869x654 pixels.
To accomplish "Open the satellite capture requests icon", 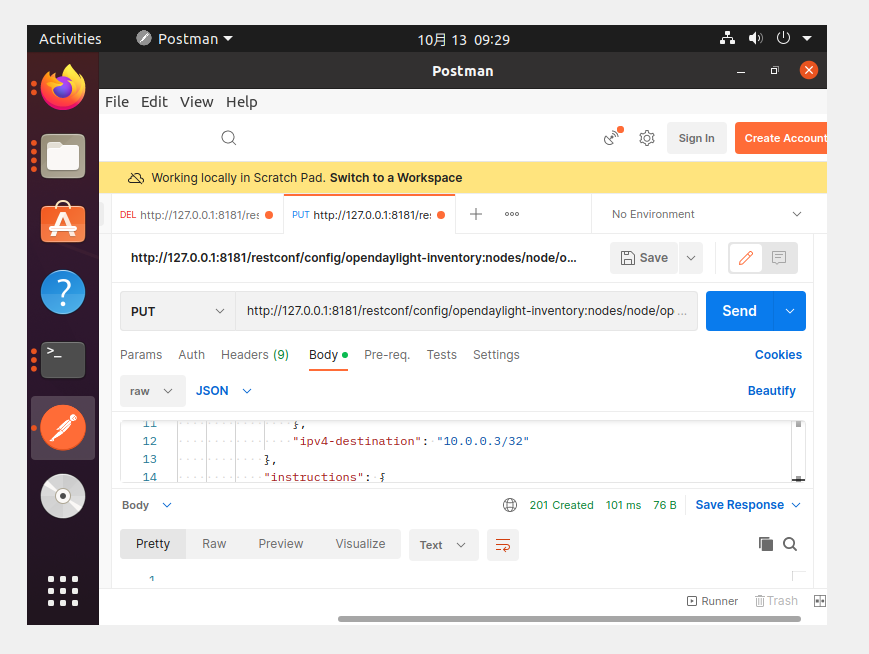I will 613,136.
